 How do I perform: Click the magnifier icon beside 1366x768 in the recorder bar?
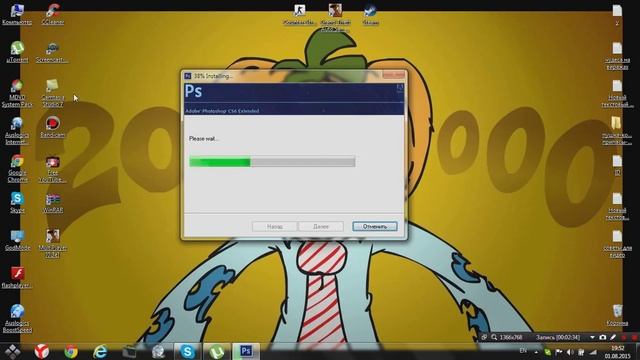click(494, 337)
